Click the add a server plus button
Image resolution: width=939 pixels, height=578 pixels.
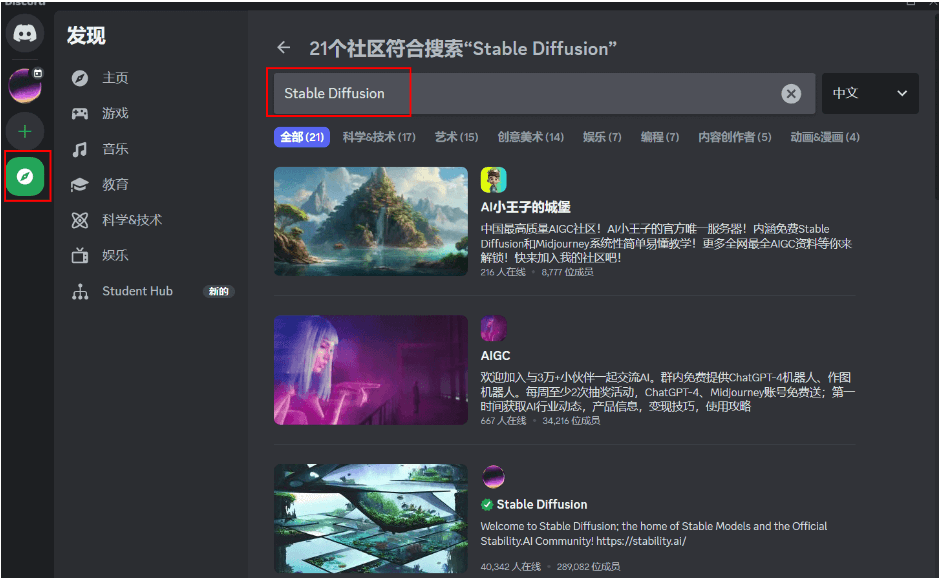(25, 131)
